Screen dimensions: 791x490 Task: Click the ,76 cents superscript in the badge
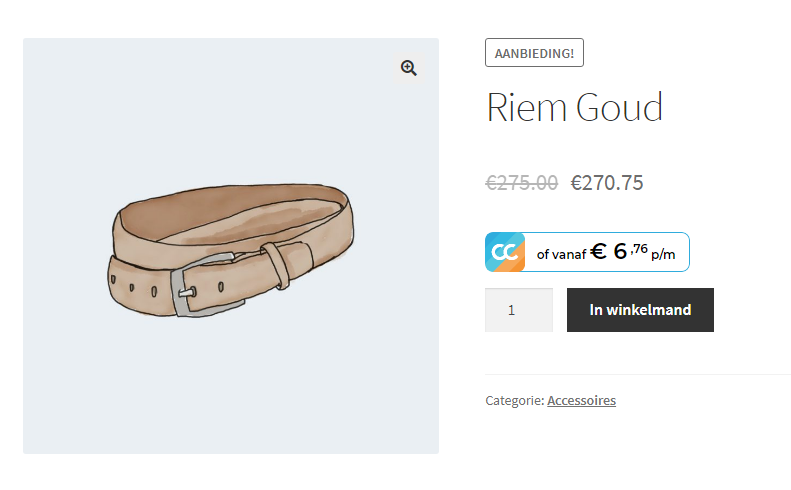[639, 246]
